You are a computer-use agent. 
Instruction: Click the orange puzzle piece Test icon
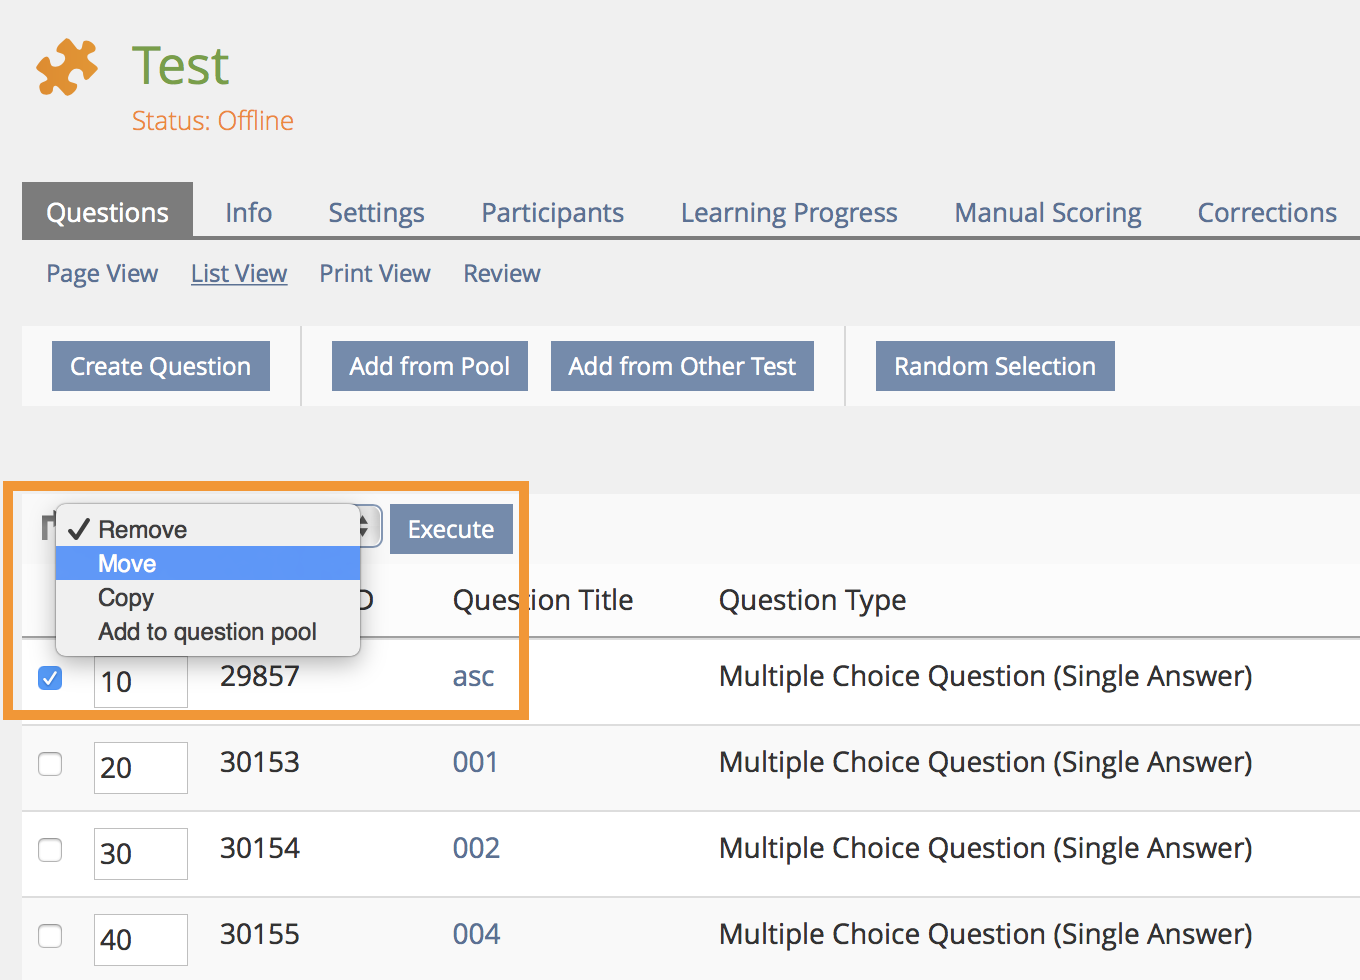(x=67, y=67)
